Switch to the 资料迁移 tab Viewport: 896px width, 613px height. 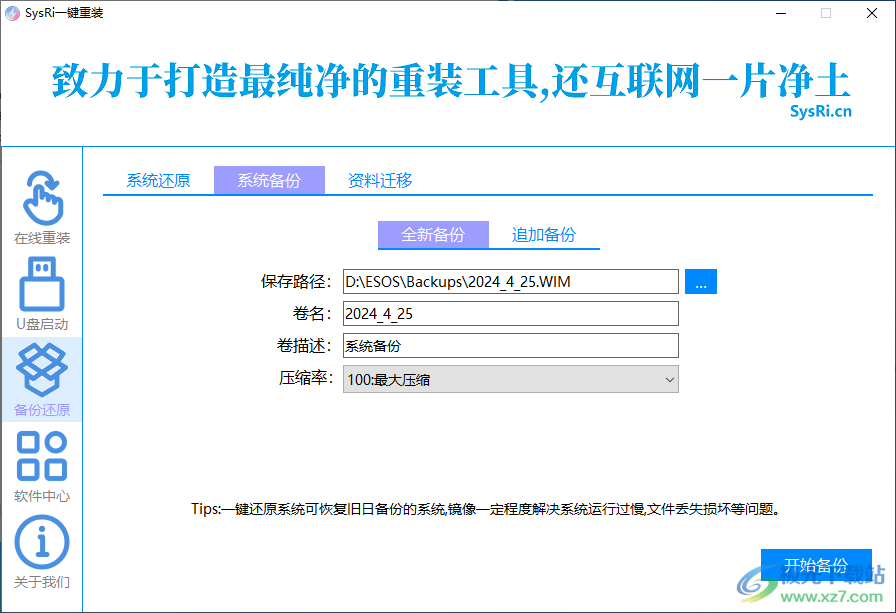coord(380,180)
